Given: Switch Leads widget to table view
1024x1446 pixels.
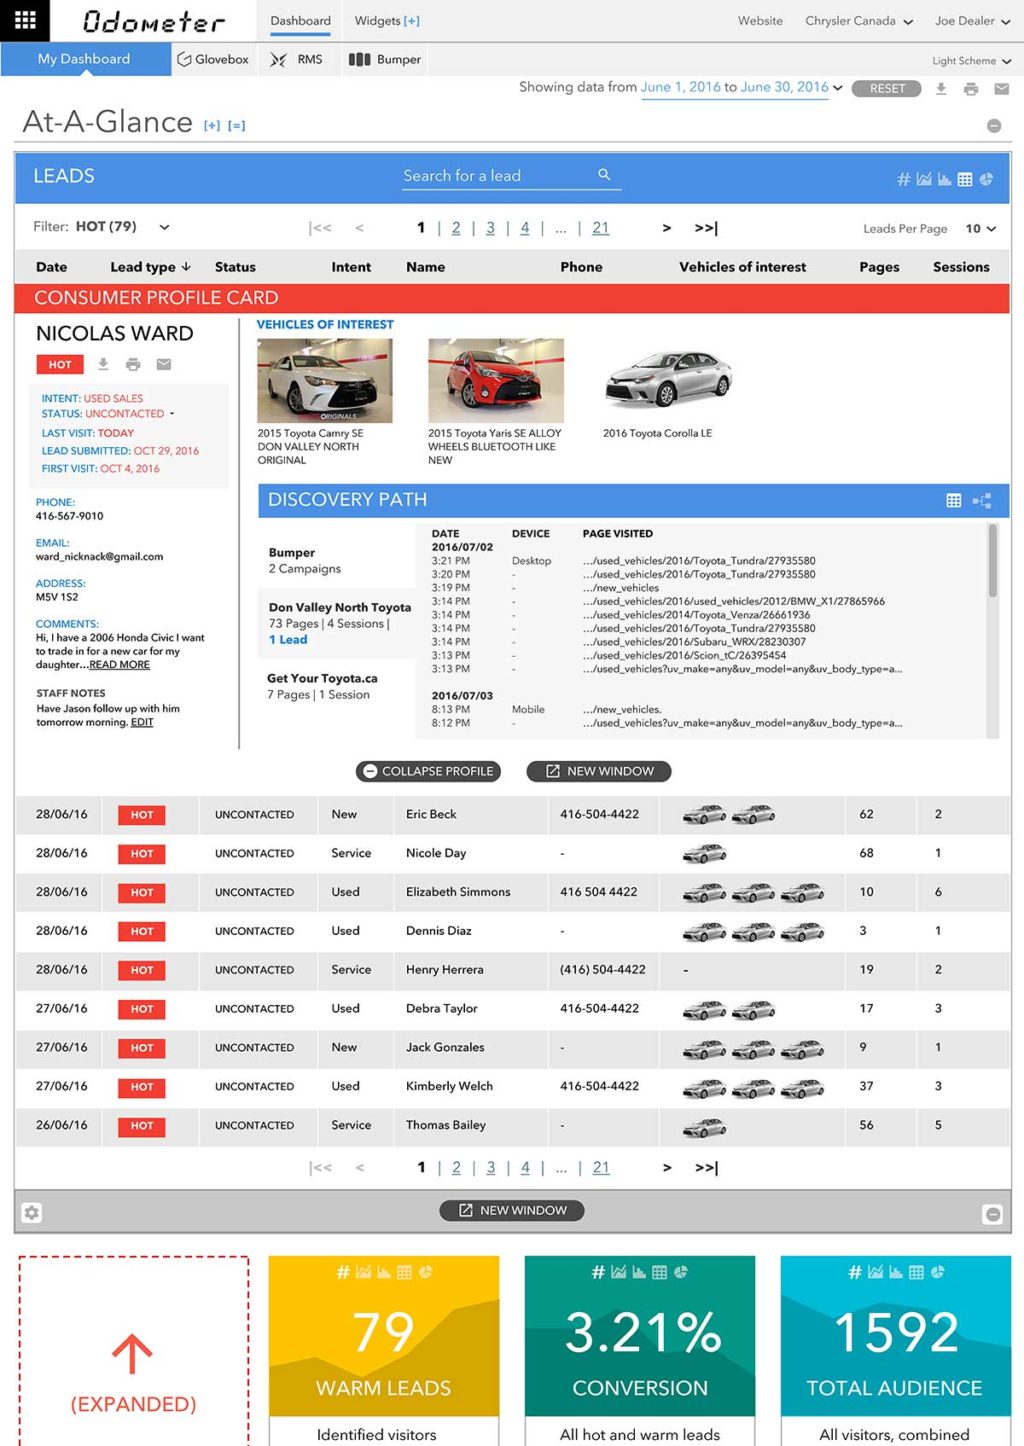Looking at the screenshot, I should point(965,179).
